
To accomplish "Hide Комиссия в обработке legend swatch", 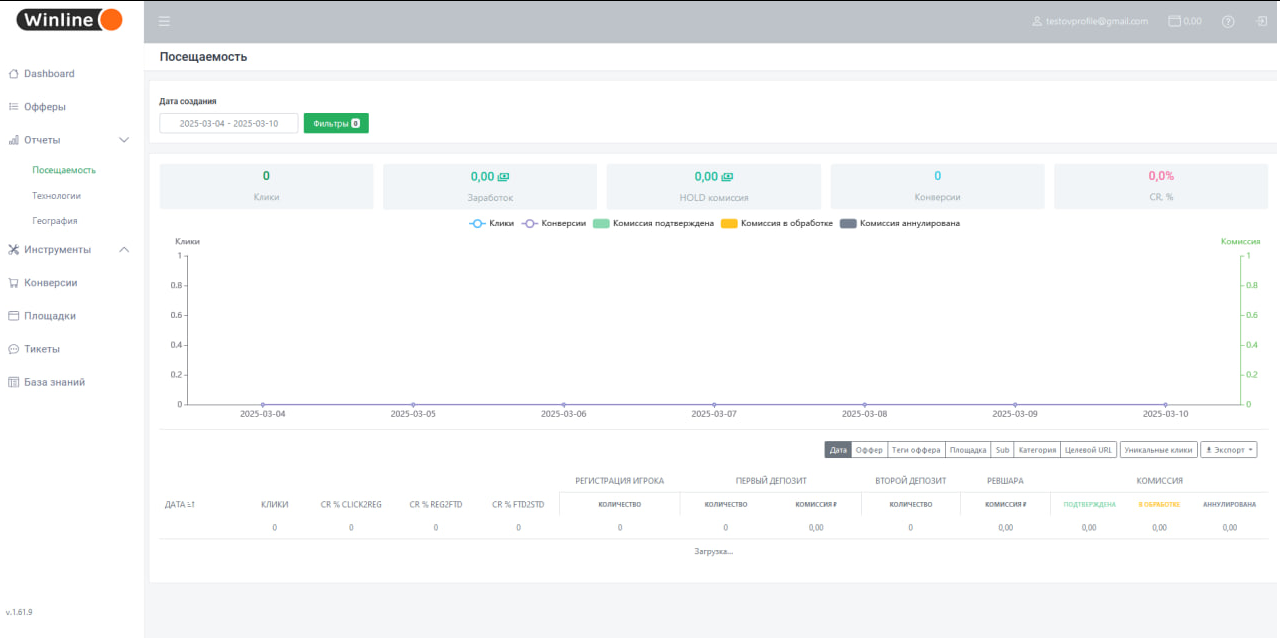I will [x=729, y=223].
